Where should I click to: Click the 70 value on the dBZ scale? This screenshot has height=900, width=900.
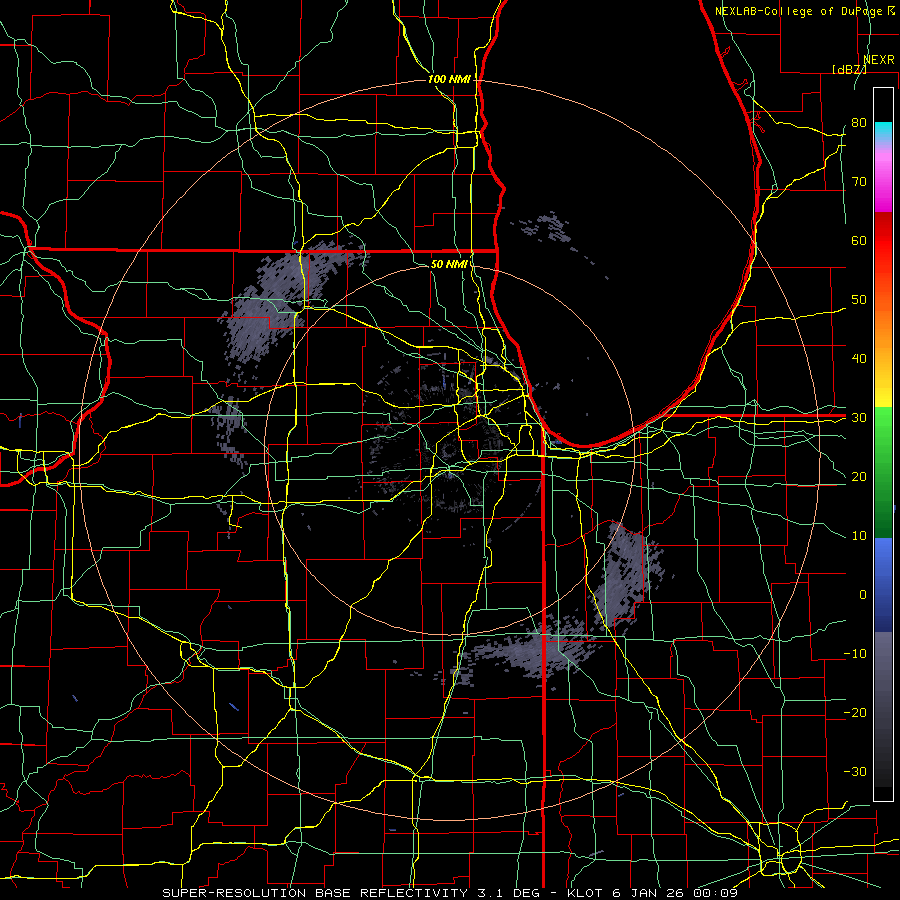click(859, 181)
